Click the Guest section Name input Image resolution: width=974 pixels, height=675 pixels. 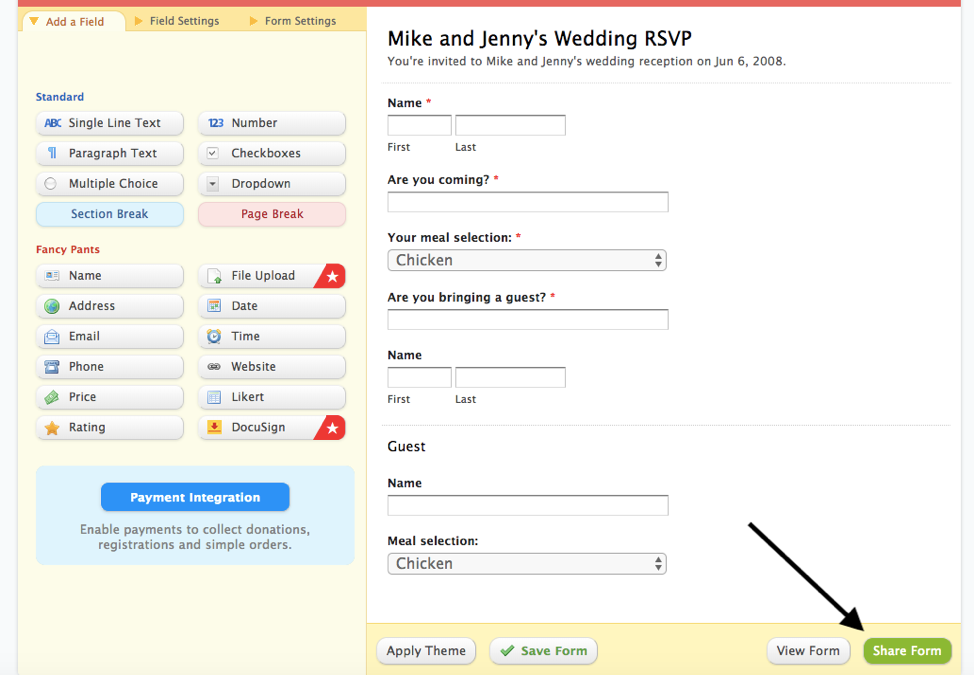click(x=528, y=505)
